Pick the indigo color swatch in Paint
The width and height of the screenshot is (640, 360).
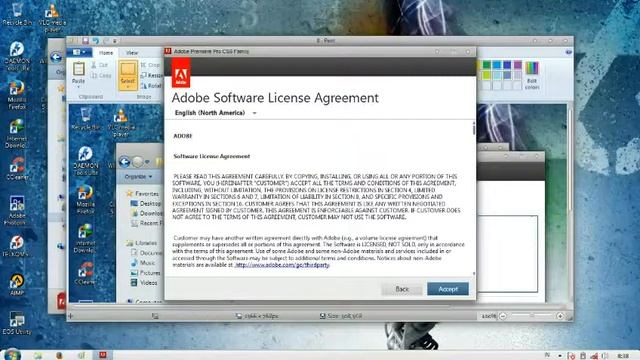[x=507, y=65]
